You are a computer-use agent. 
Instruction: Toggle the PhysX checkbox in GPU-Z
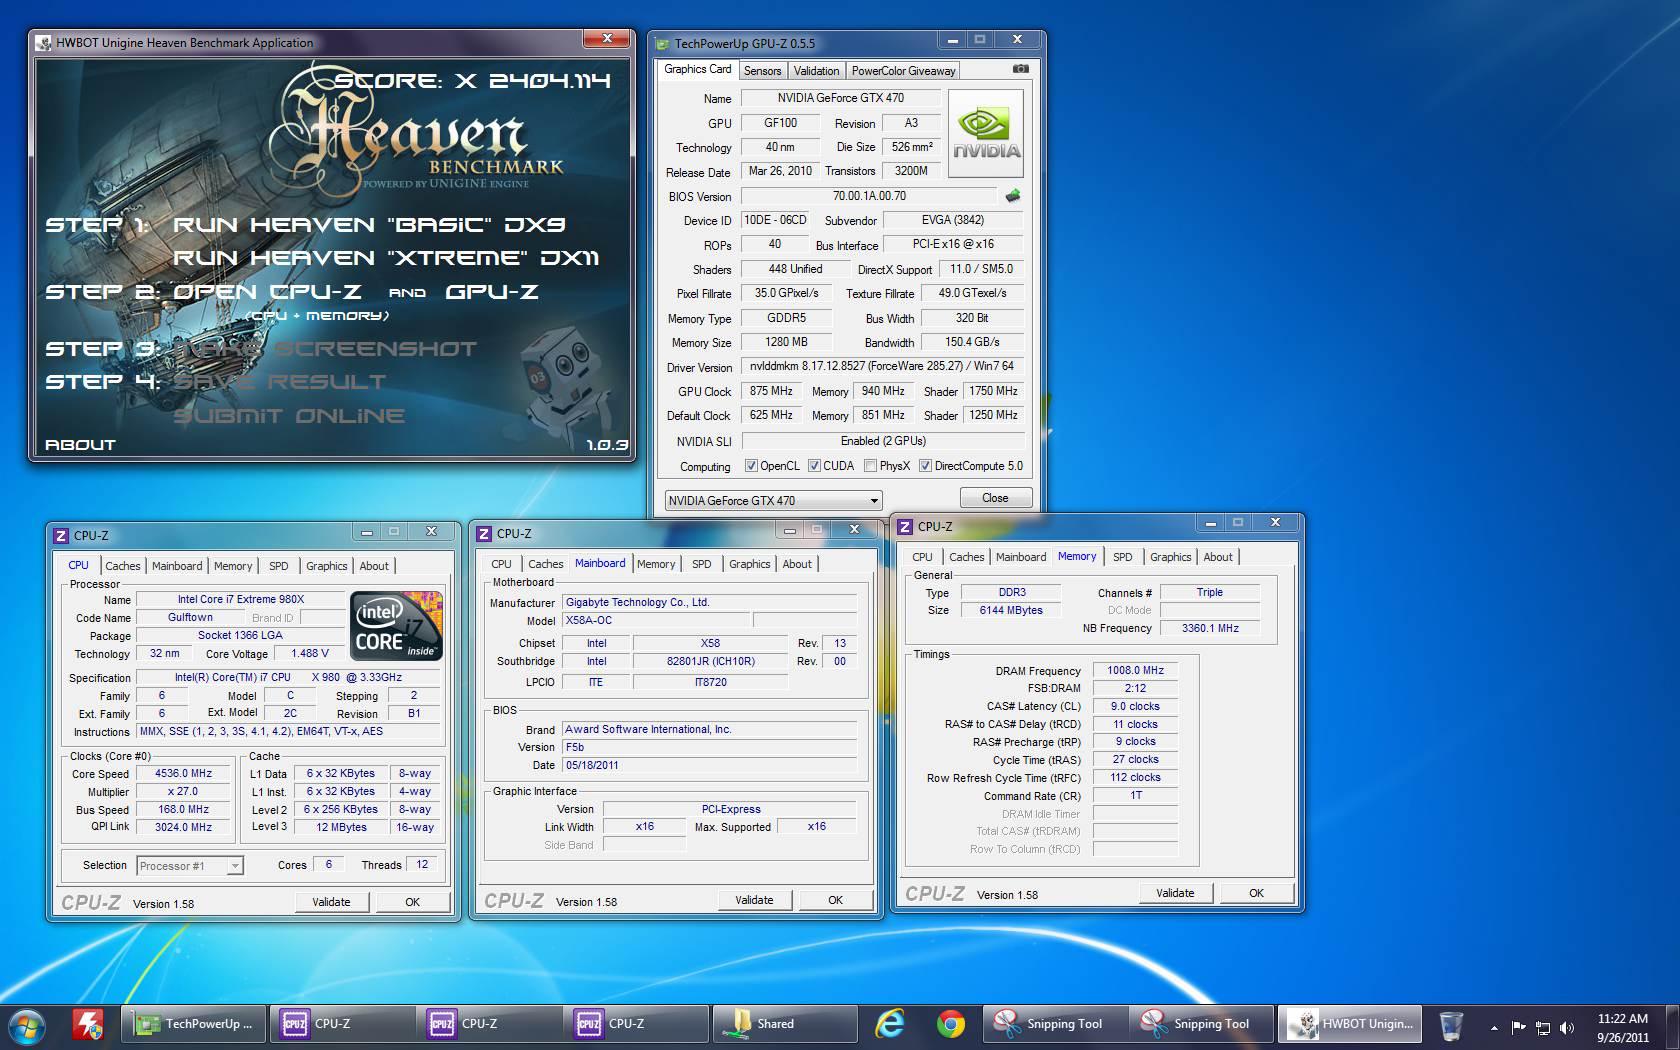point(870,466)
